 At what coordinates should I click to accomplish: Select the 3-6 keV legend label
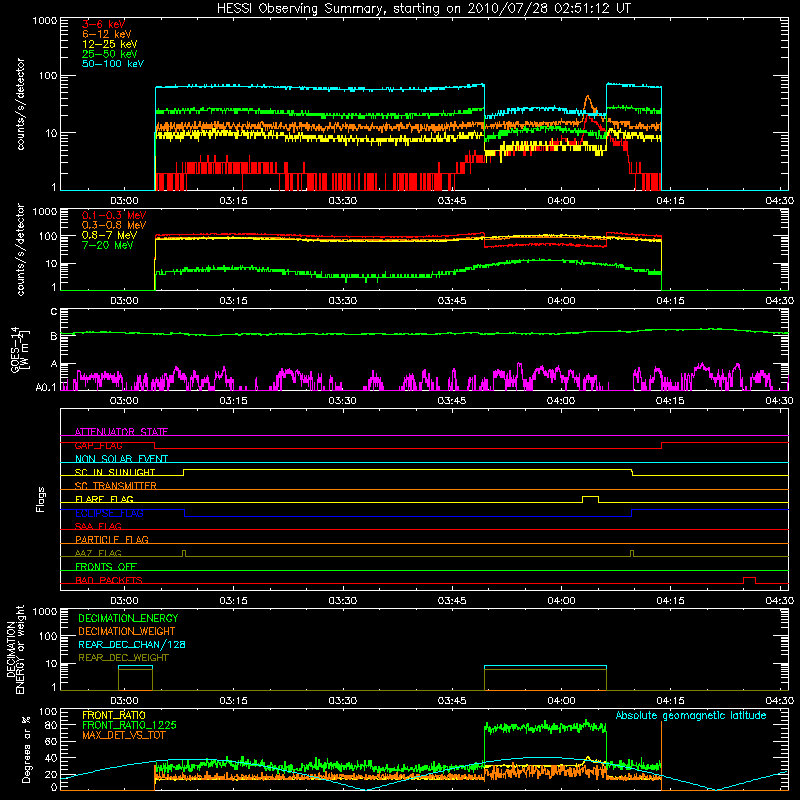coord(104,24)
